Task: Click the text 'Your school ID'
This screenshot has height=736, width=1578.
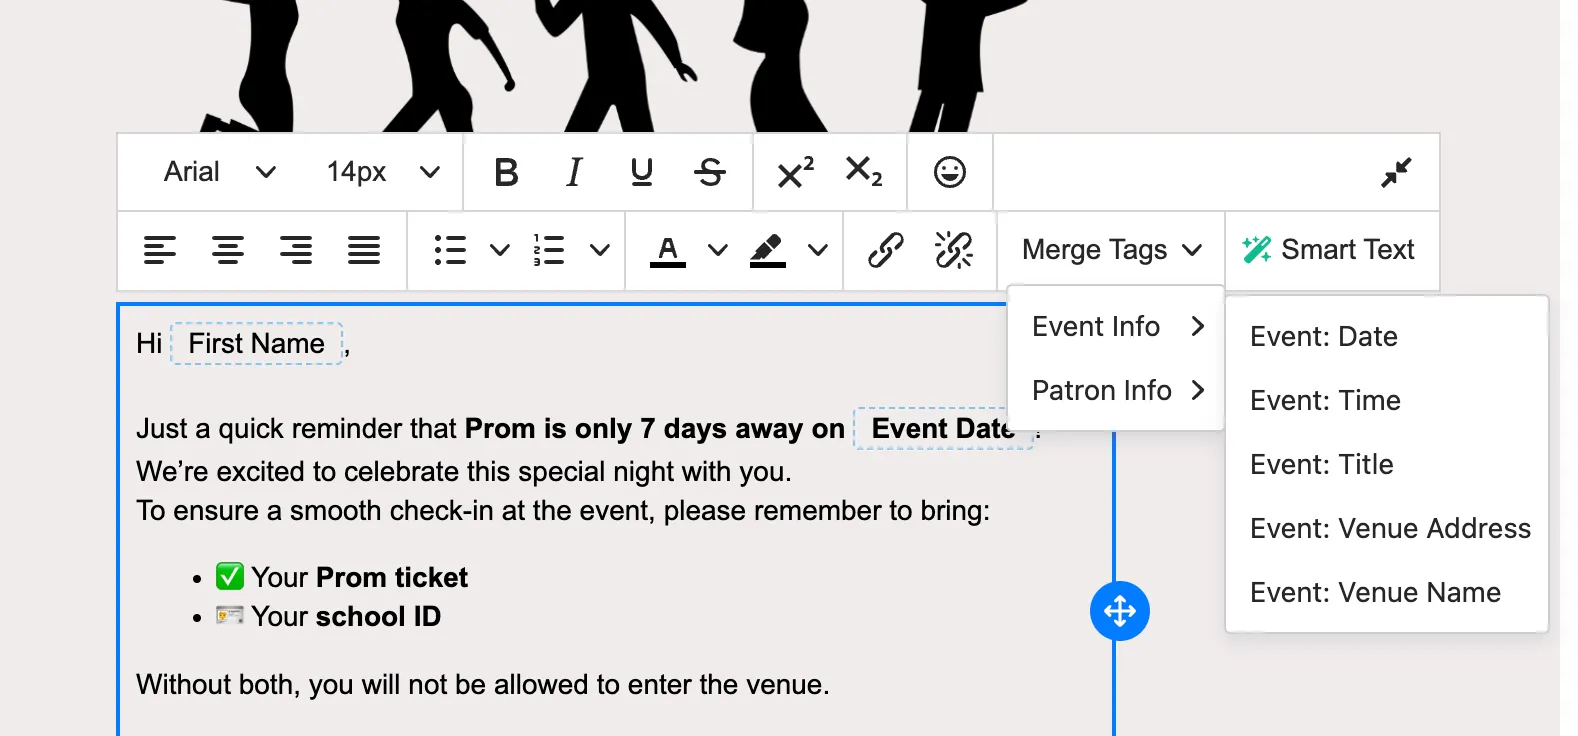Action: pos(346,616)
